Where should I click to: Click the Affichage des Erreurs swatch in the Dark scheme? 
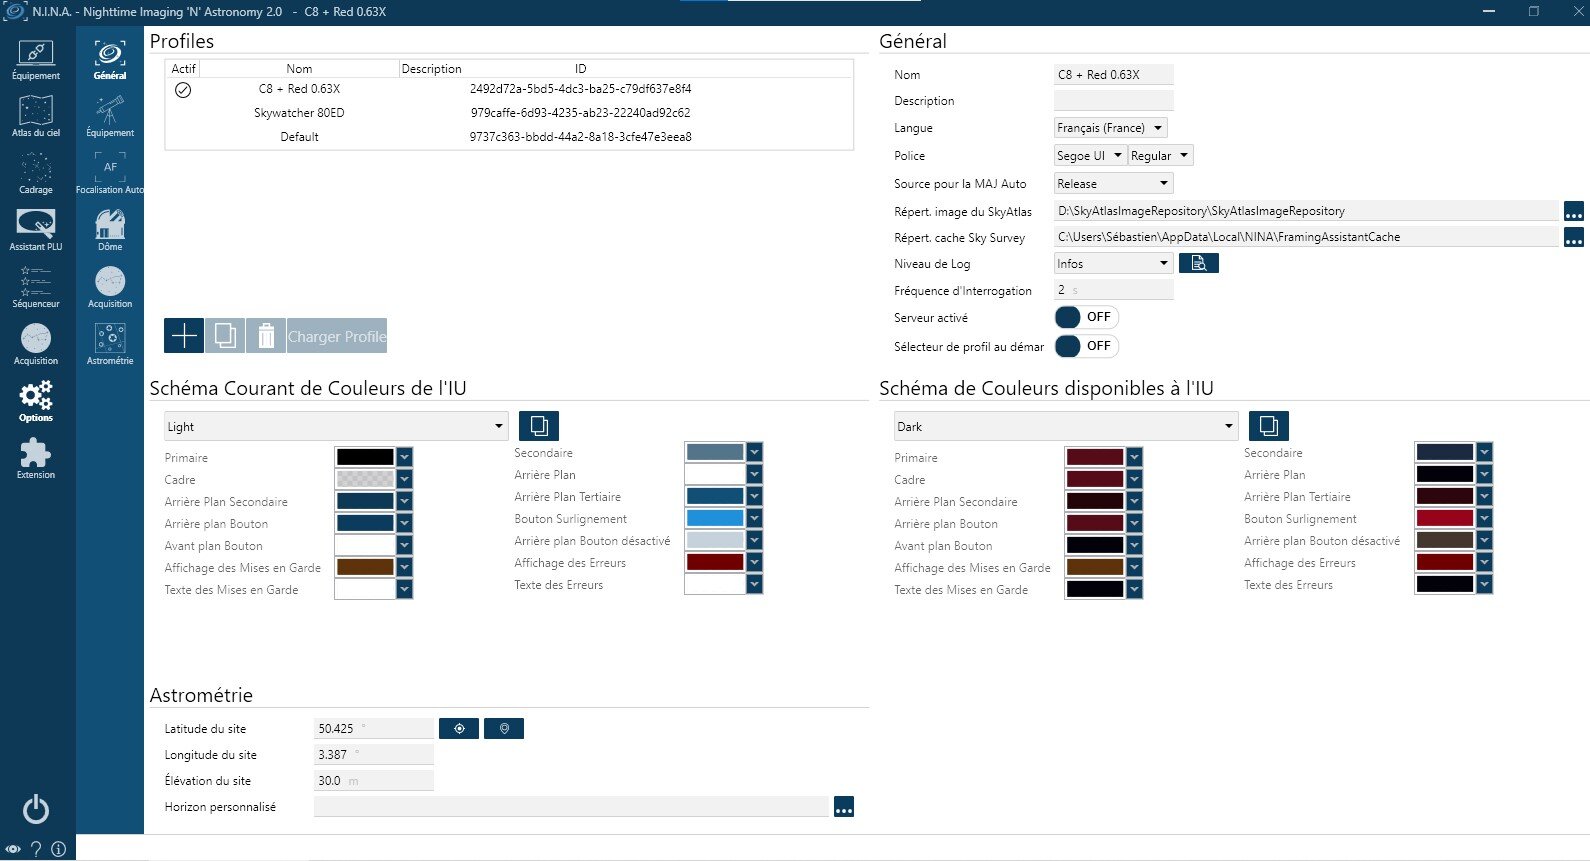coord(1445,562)
